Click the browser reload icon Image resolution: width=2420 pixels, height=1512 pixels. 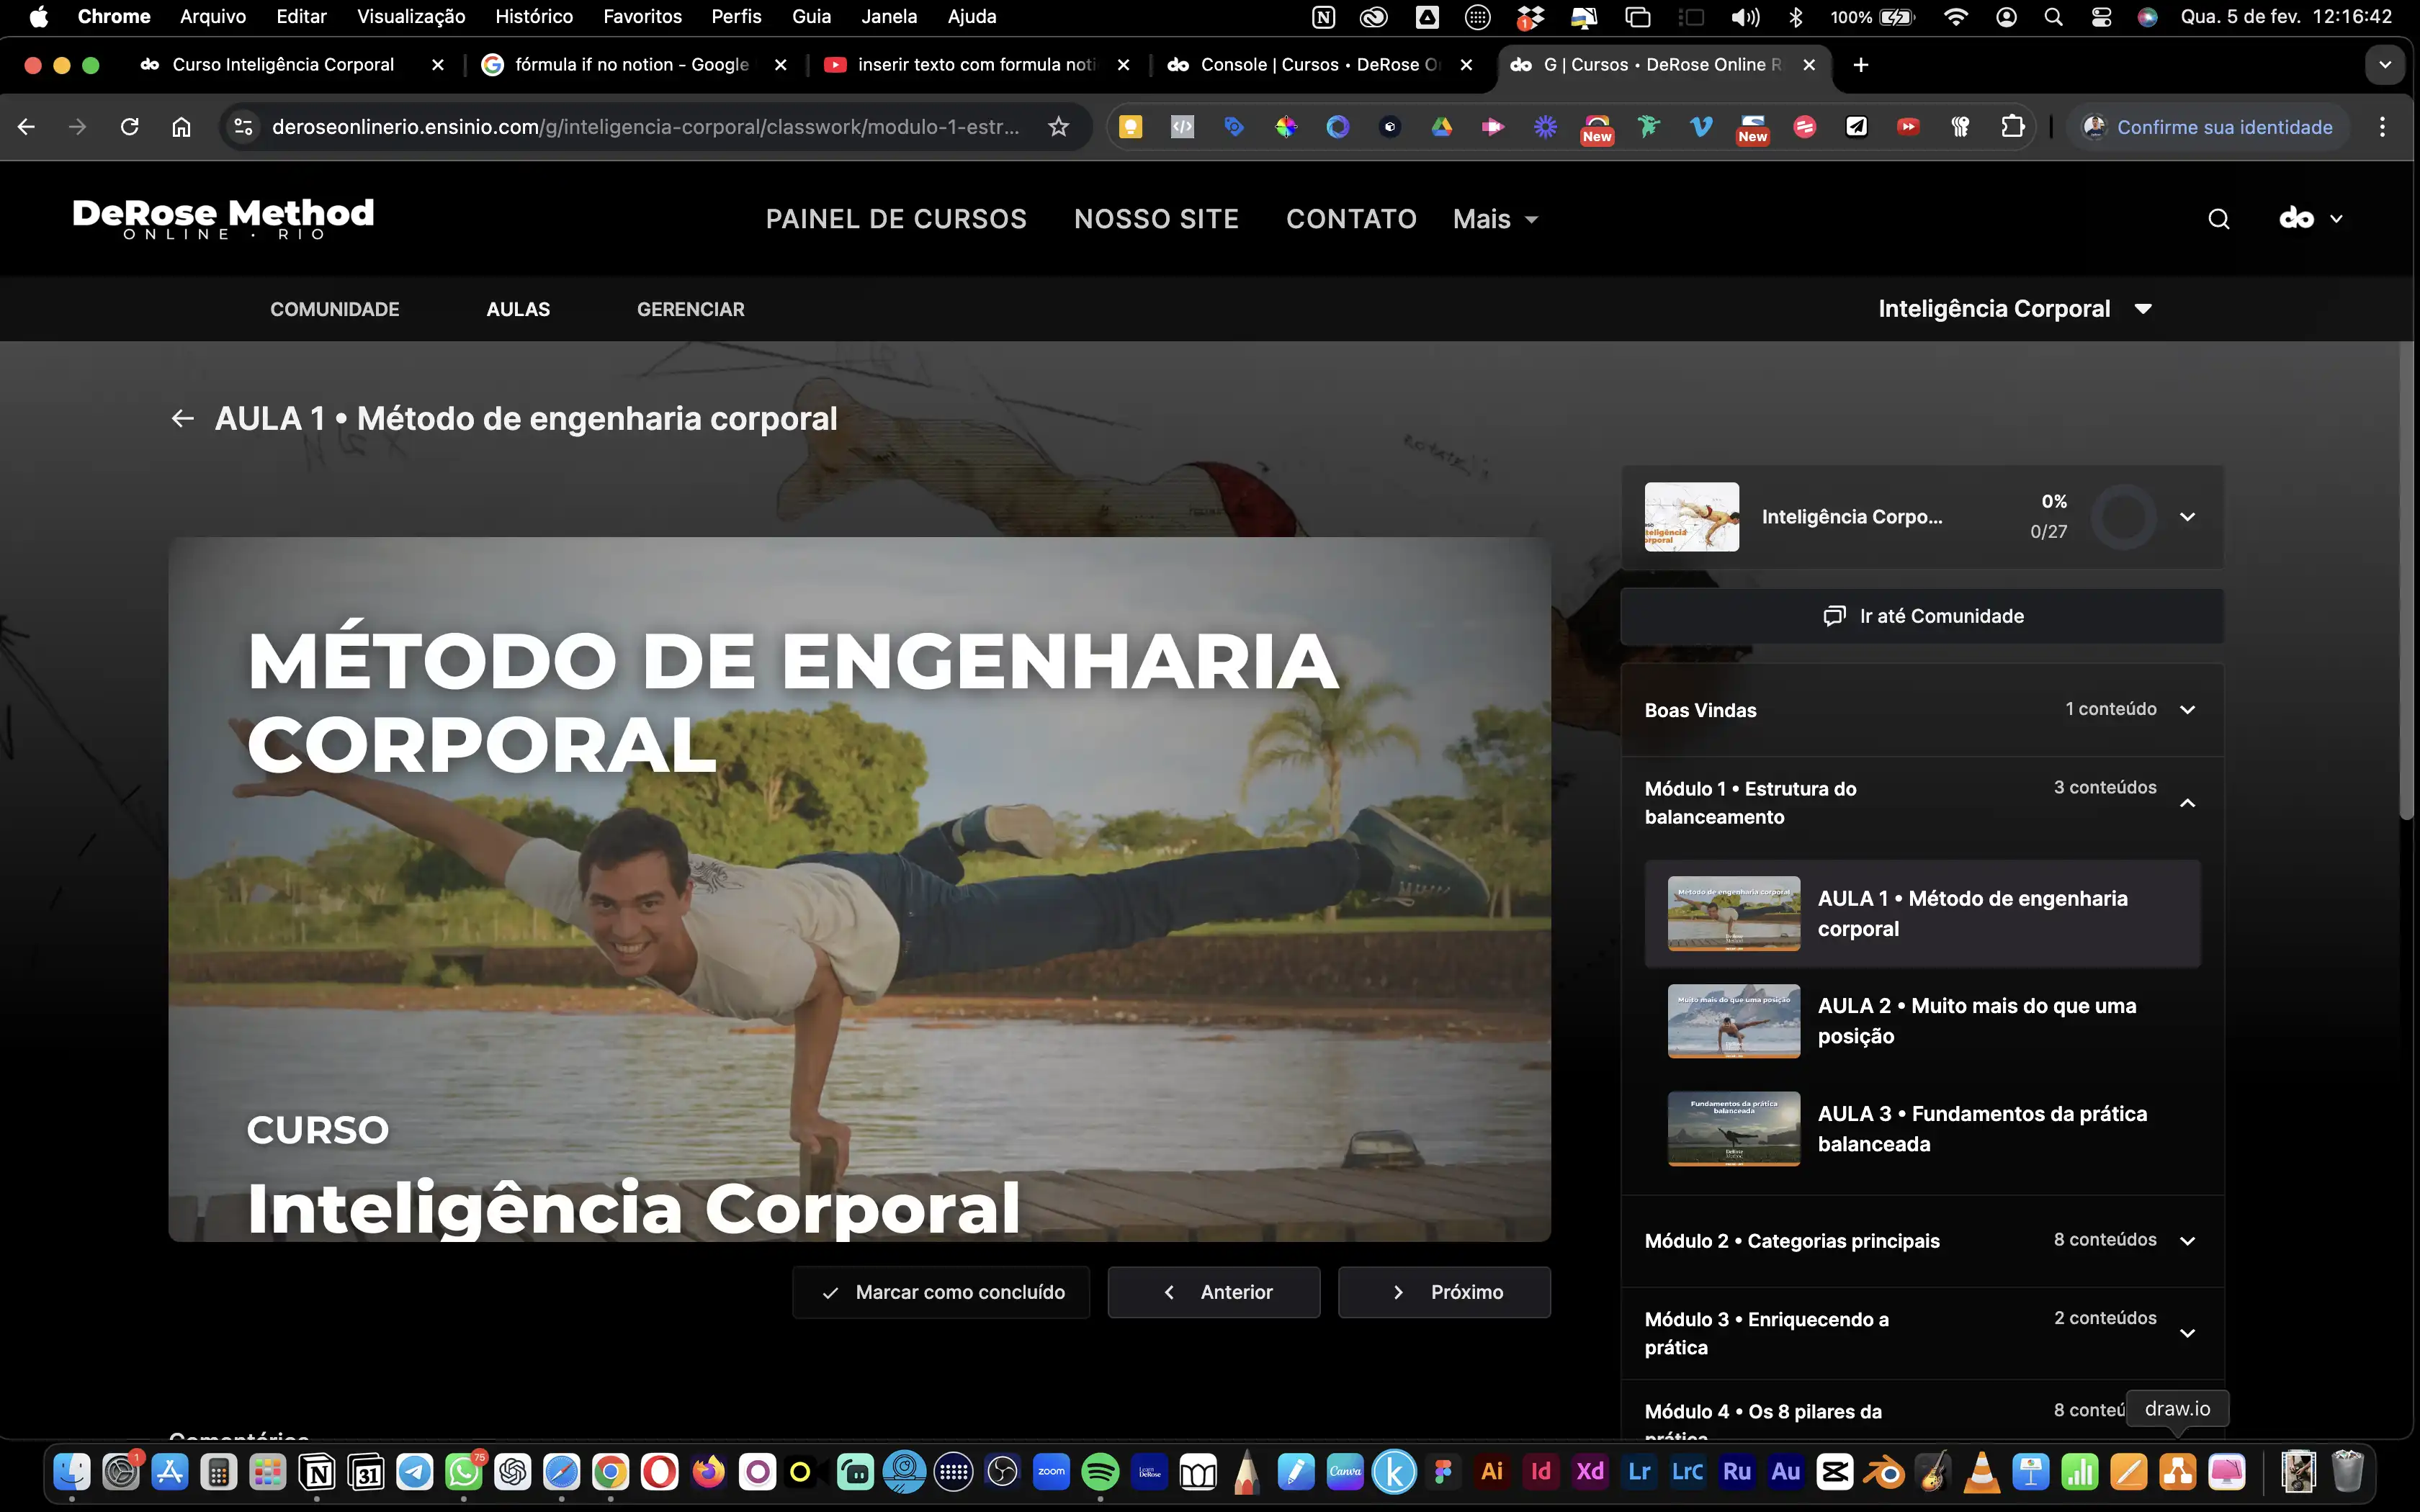tap(129, 127)
